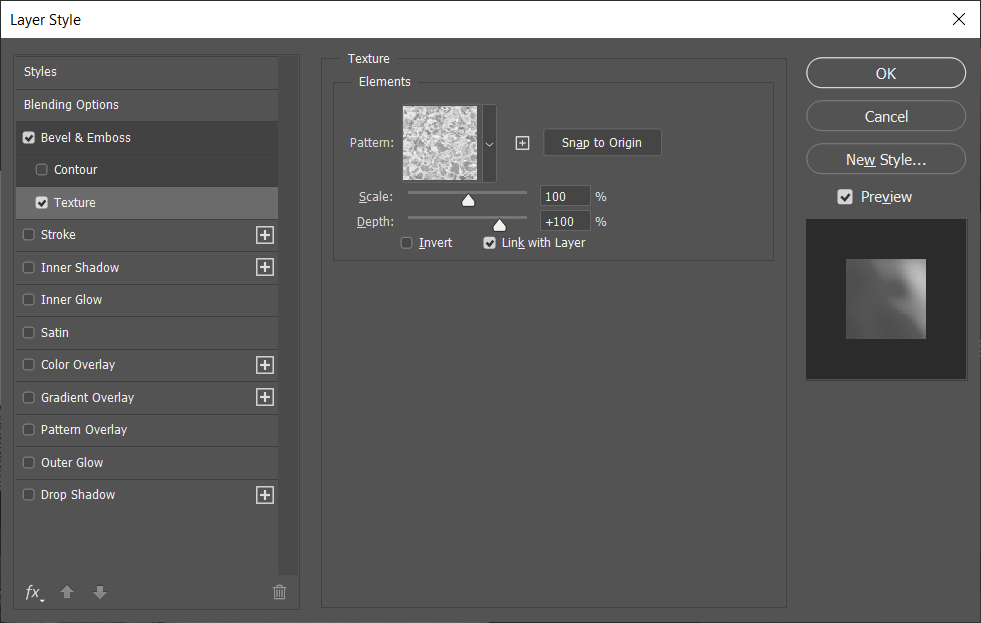Viewport: 981px width, 623px height.
Task: Create new preset from current pattern icon
Action: [522, 143]
